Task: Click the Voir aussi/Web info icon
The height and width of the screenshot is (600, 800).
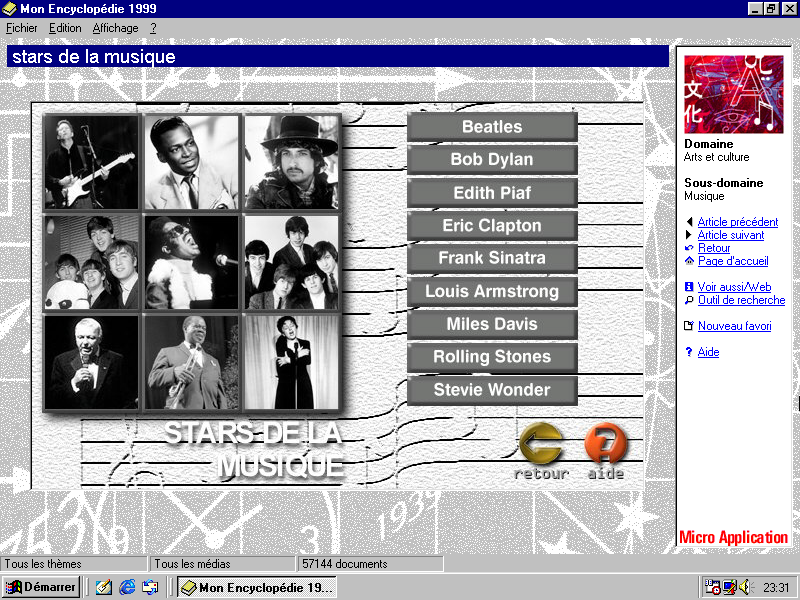Action: tap(689, 287)
